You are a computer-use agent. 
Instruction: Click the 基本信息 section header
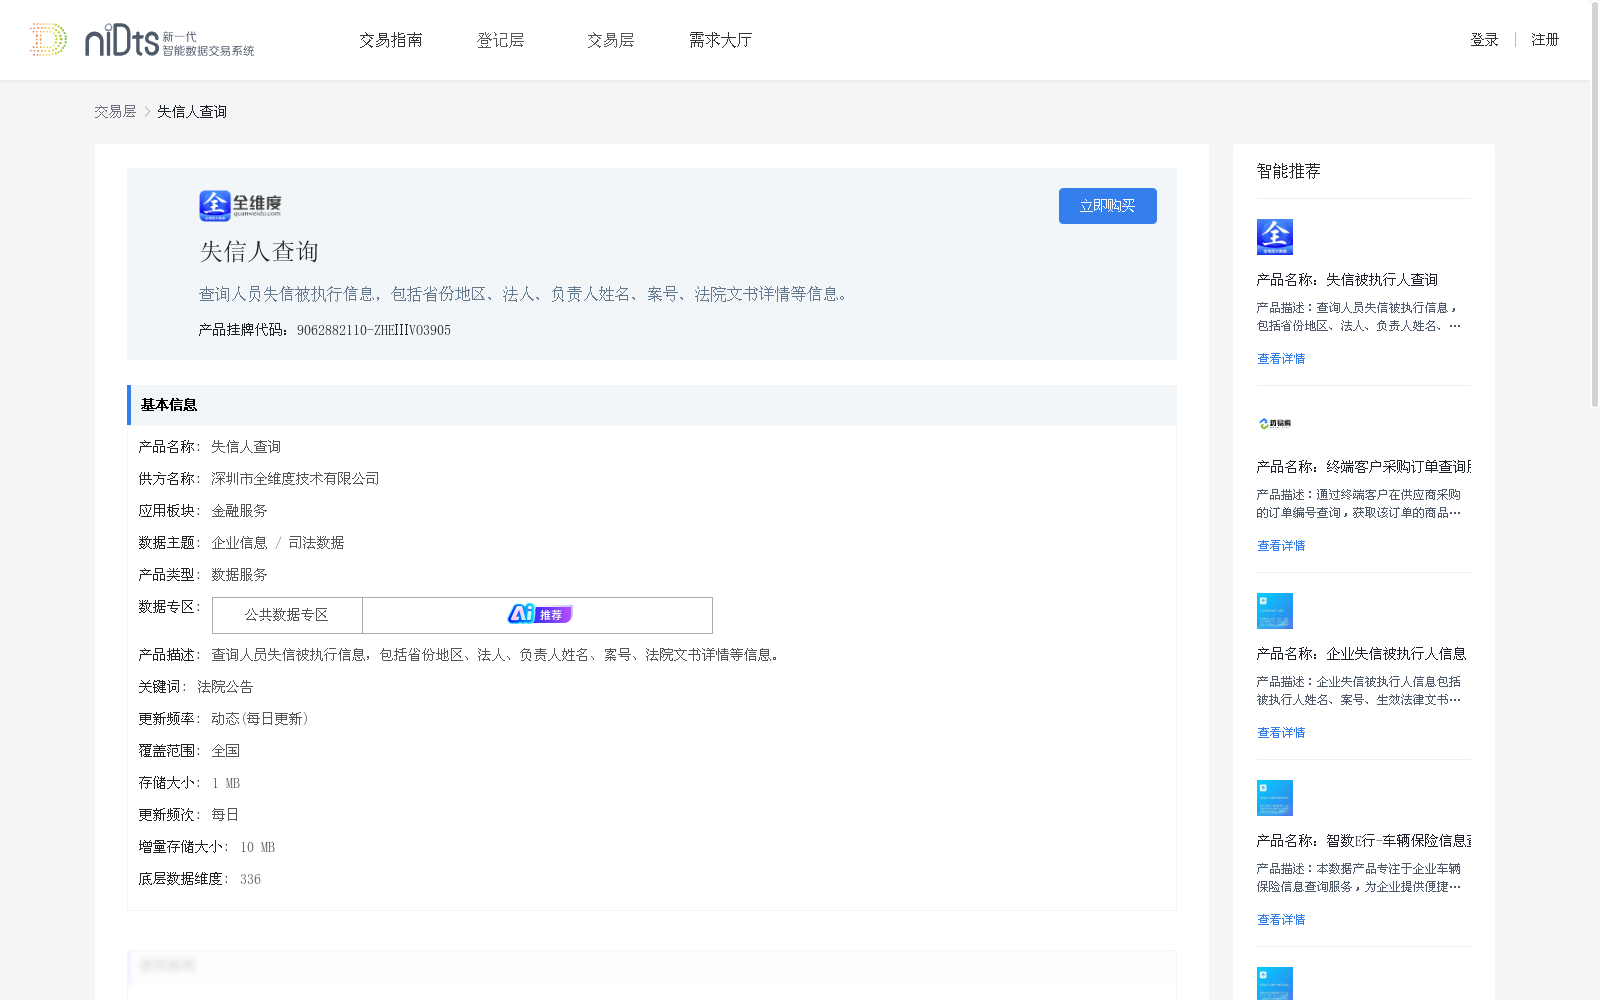[x=652, y=405]
